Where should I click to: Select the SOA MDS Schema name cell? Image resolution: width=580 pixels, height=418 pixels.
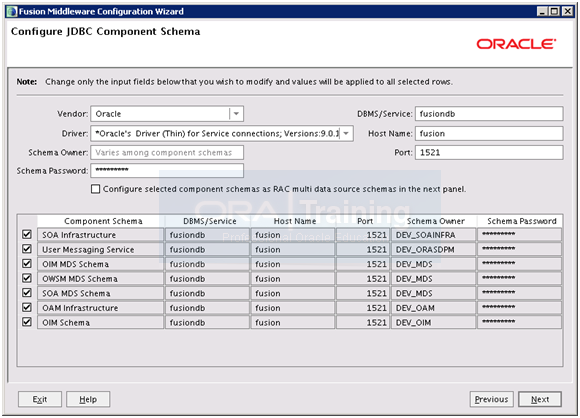coord(101,293)
